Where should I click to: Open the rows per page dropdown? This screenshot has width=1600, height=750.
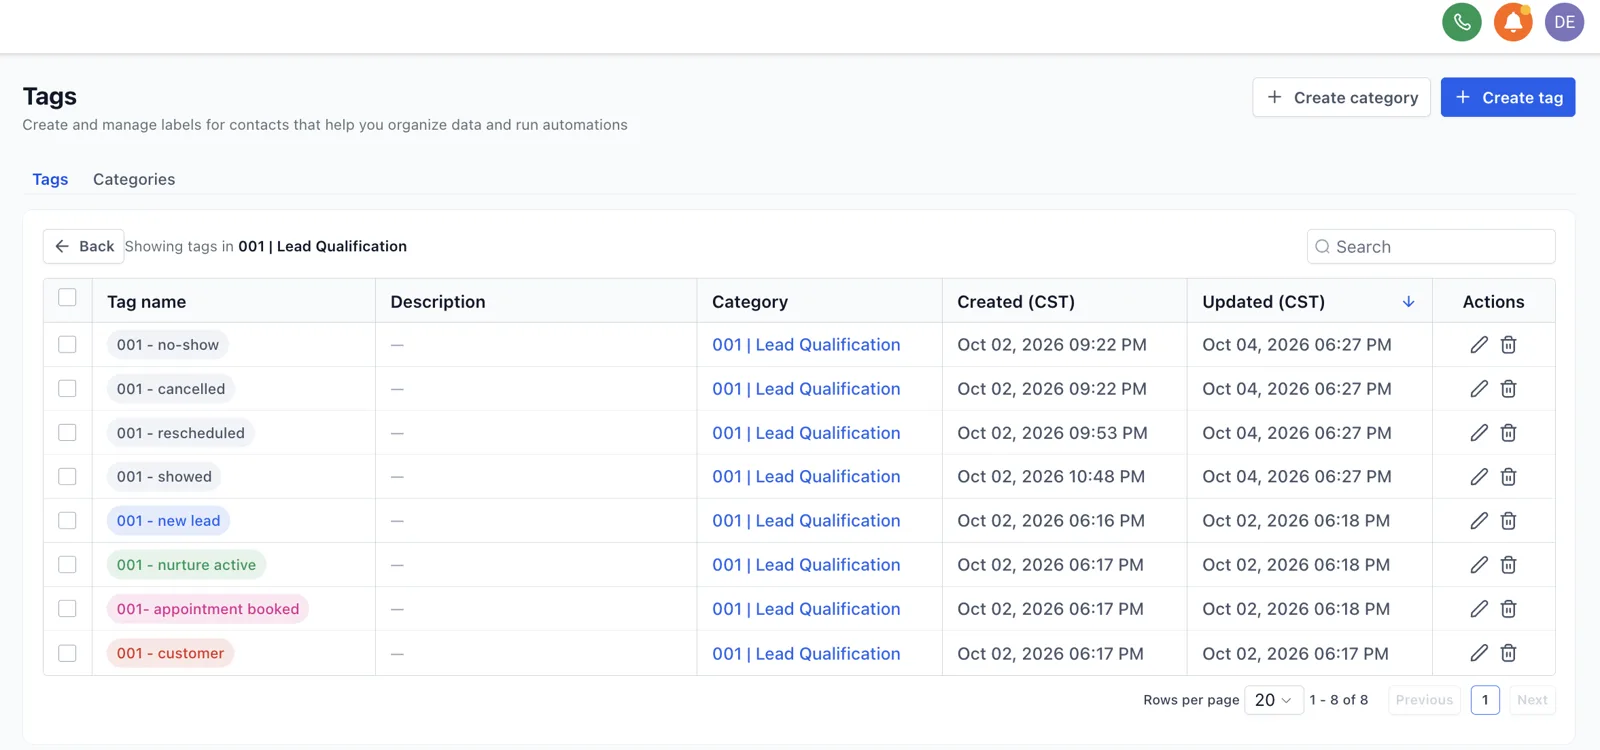coord(1273,700)
